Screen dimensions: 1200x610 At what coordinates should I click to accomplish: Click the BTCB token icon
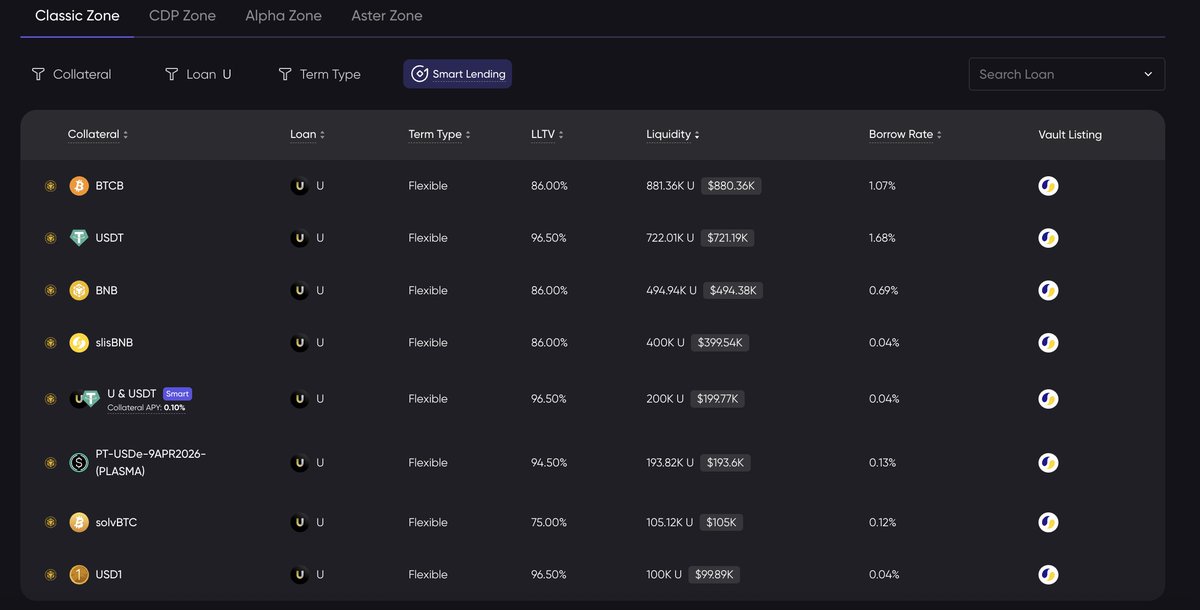click(79, 185)
